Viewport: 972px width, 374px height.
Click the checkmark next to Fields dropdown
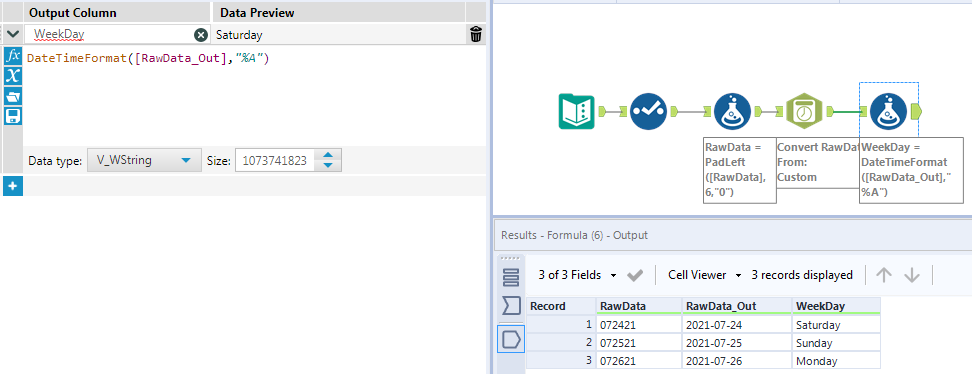pos(635,275)
